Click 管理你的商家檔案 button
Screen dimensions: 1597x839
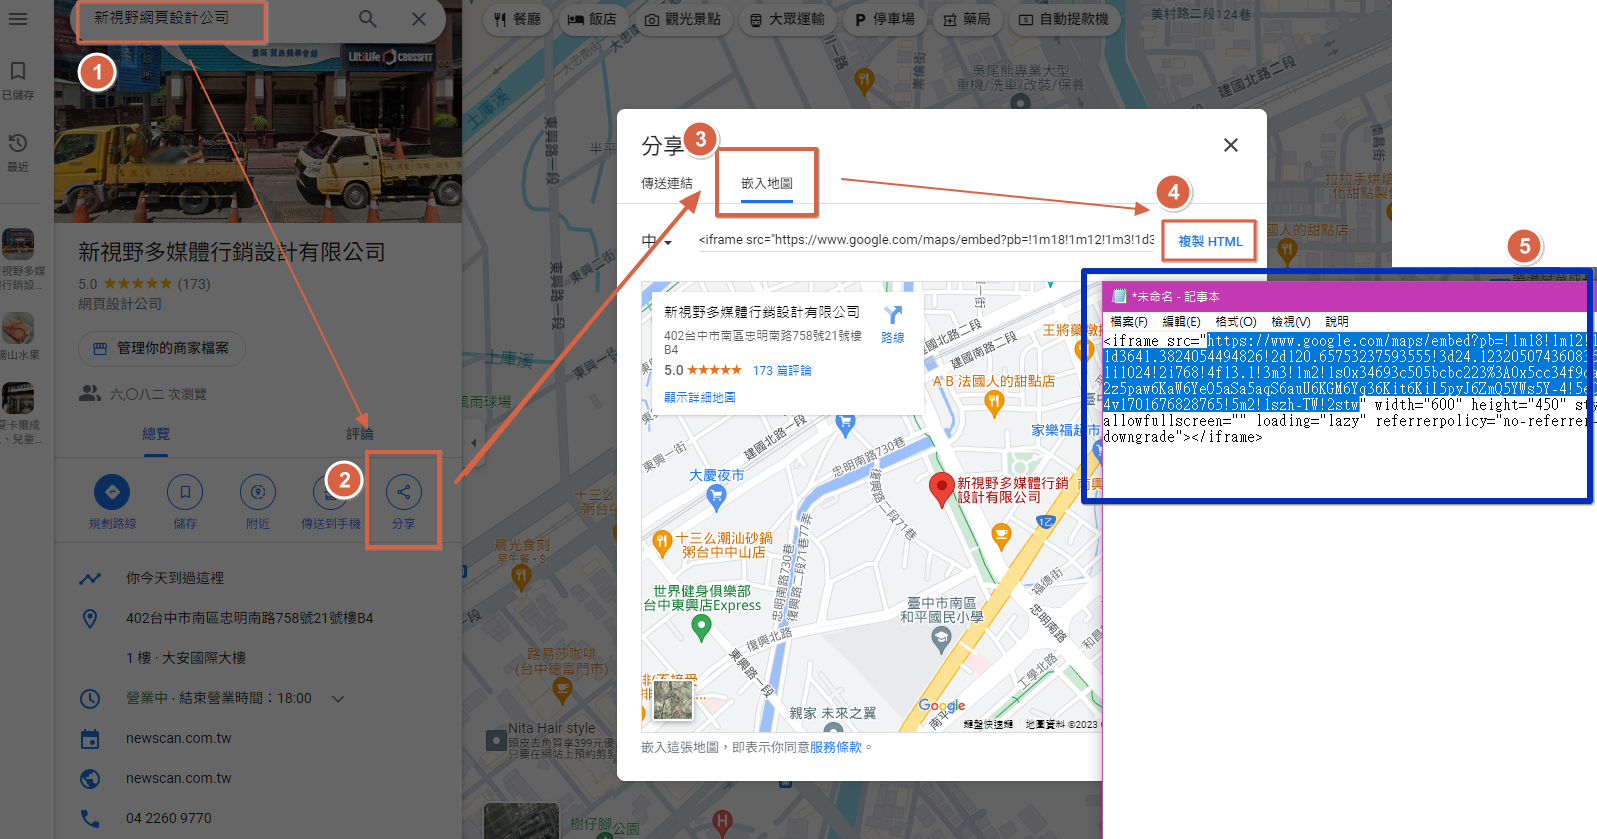[162, 348]
